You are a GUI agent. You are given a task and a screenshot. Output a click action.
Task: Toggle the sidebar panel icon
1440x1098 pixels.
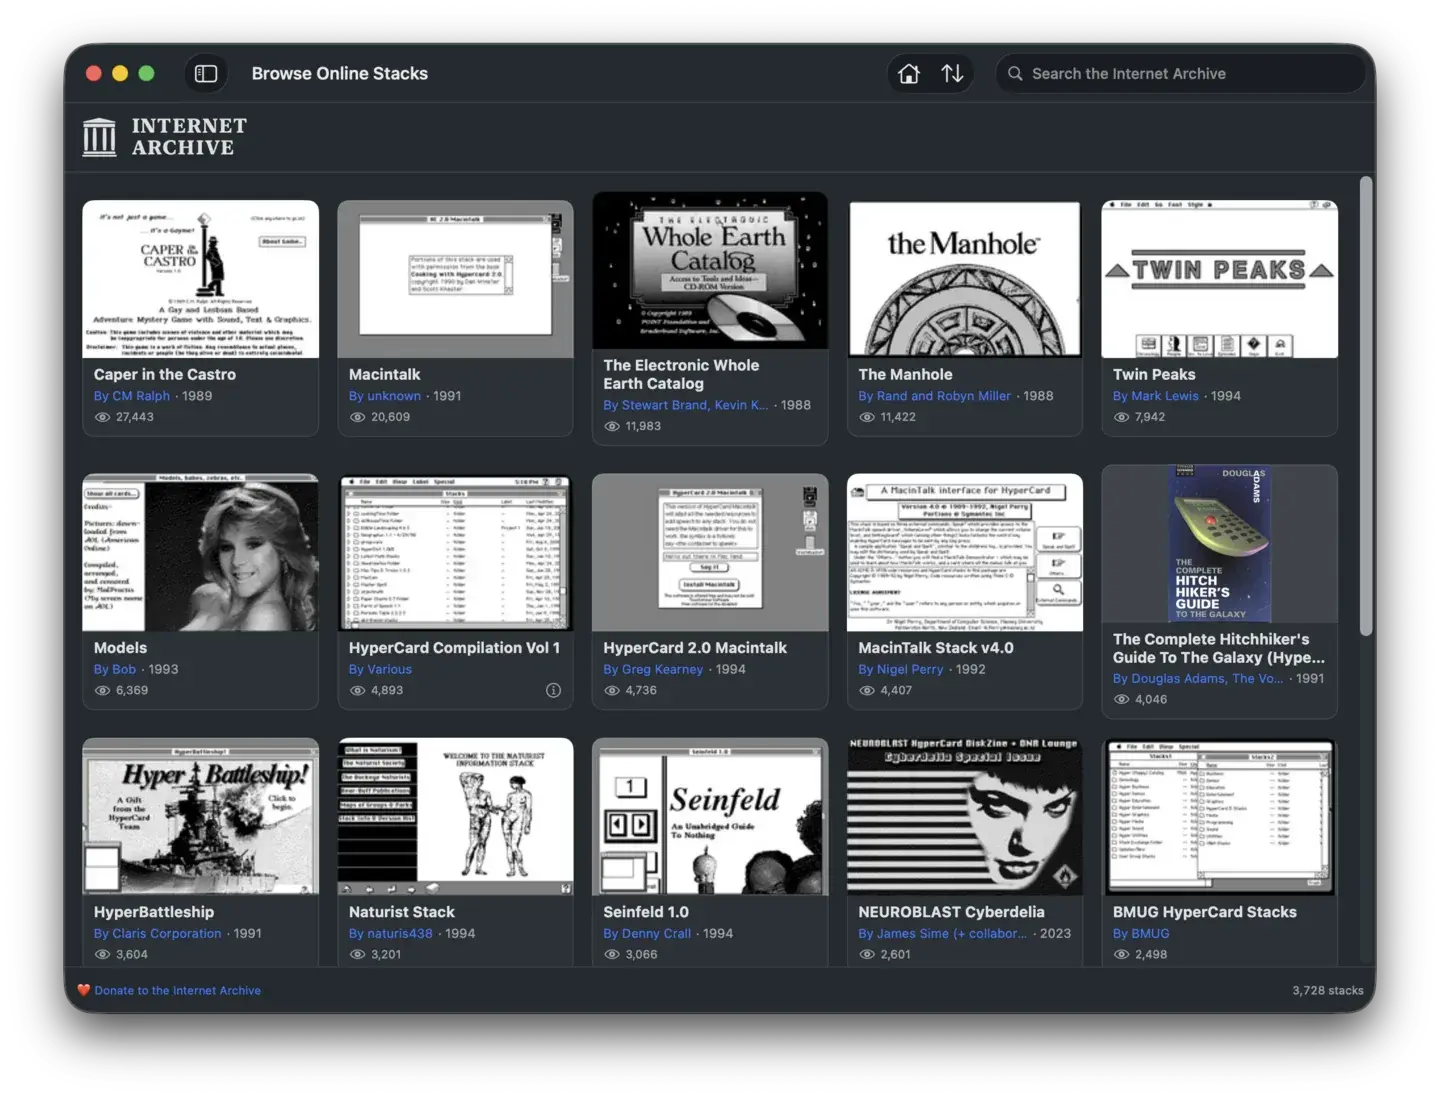coord(206,74)
